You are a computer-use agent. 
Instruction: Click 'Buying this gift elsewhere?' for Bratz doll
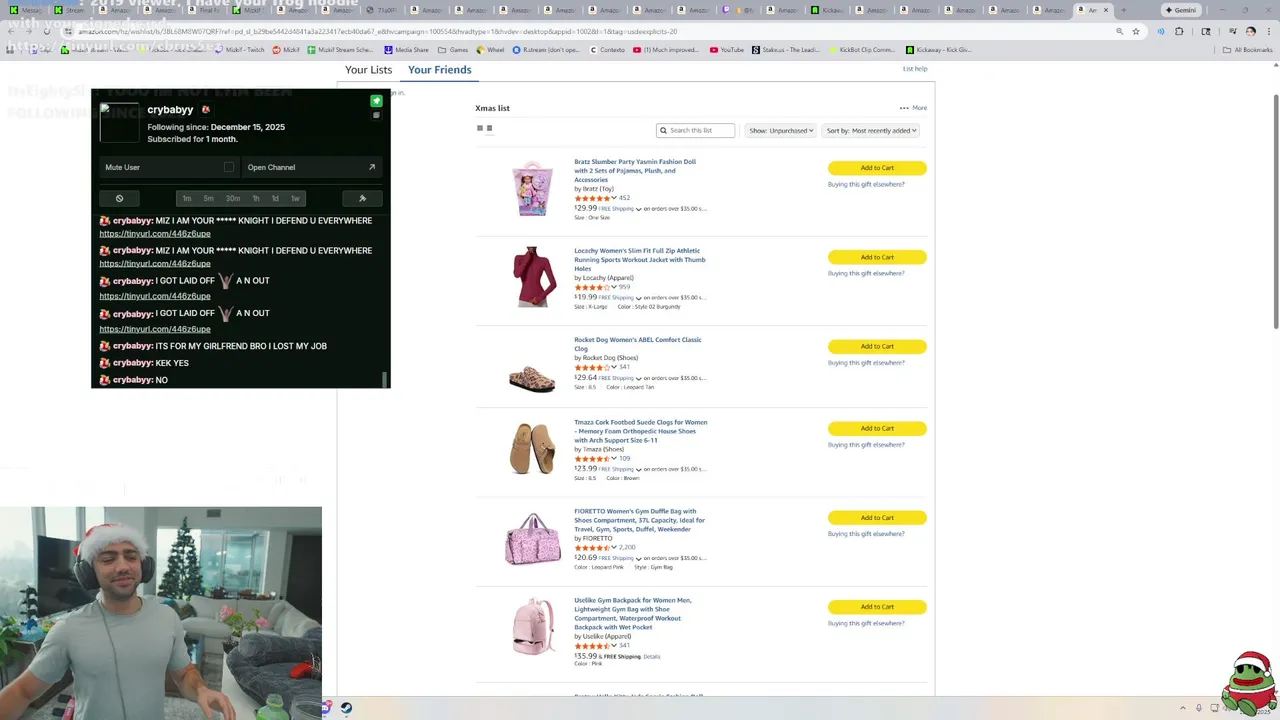pyautogui.click(x=866, y=184)
